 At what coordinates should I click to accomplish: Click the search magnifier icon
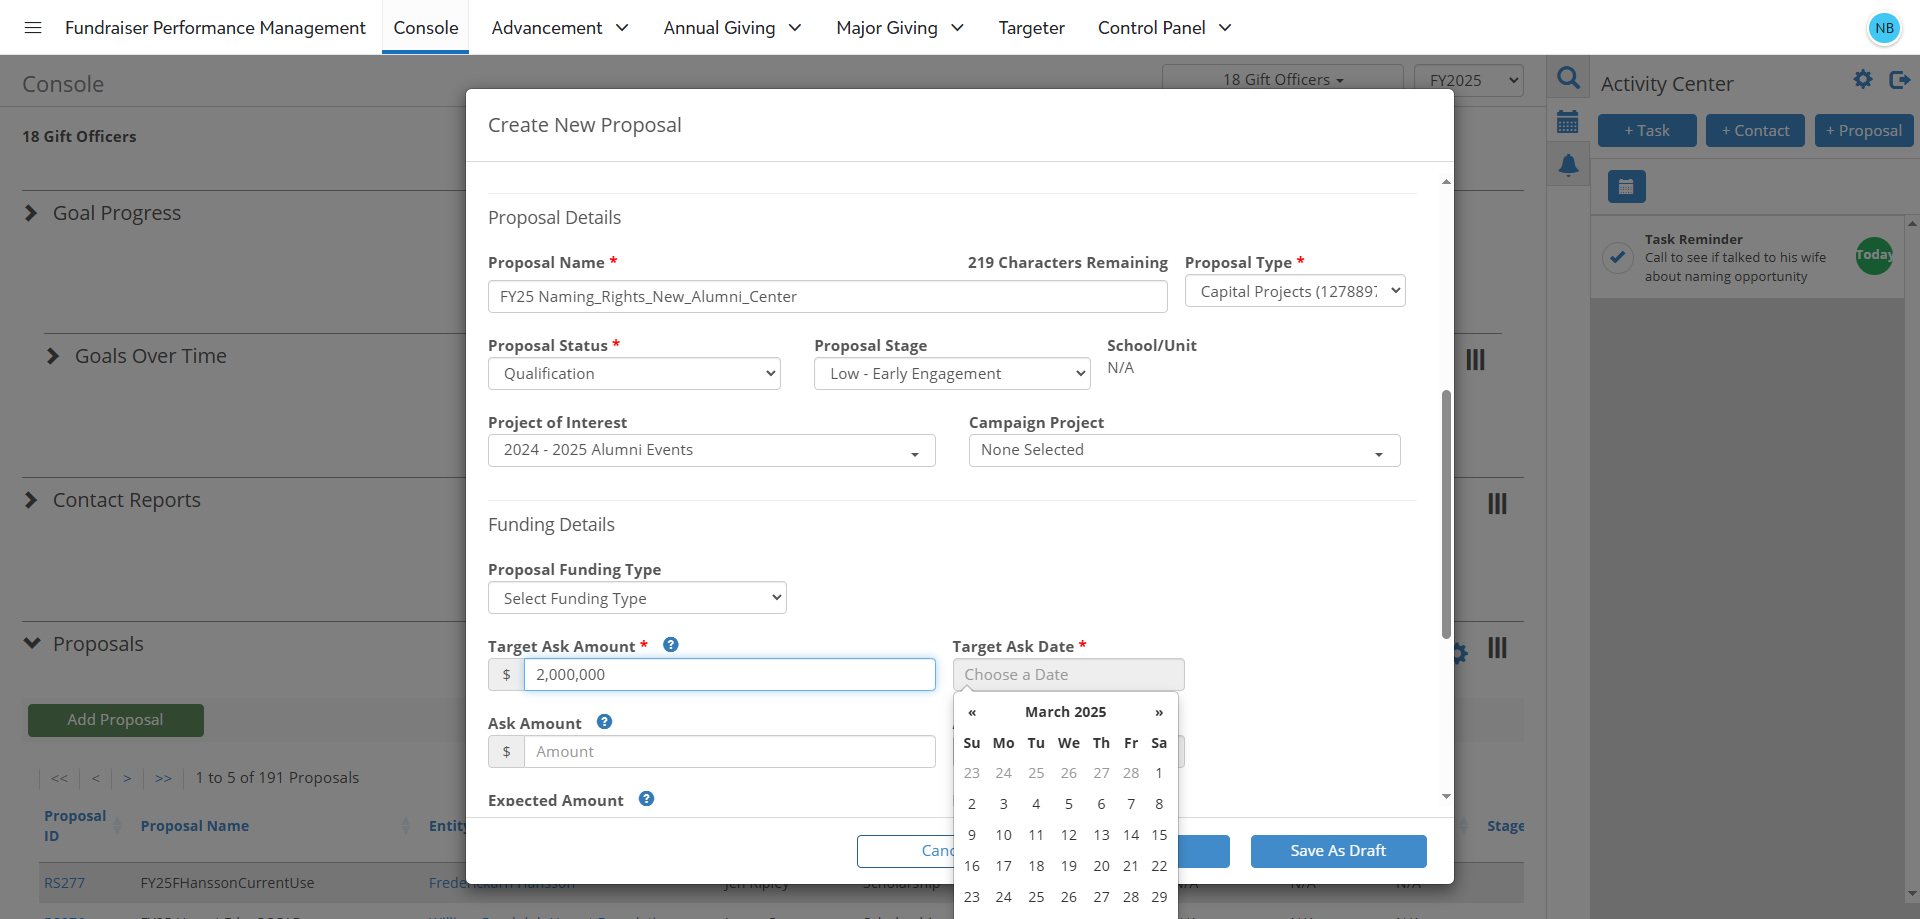(x=1568, y=78)
